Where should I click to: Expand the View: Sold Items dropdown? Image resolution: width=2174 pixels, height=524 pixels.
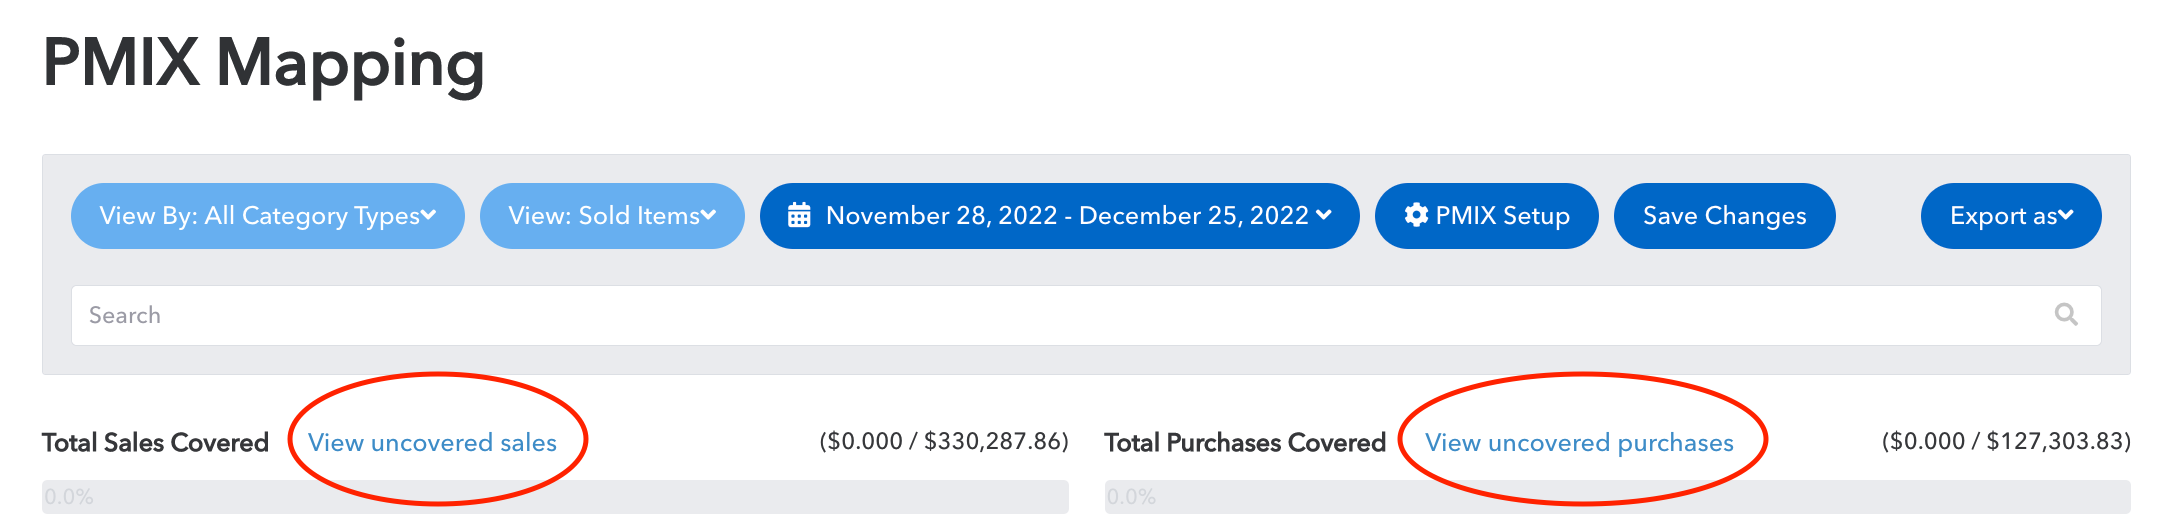point(612,216)
